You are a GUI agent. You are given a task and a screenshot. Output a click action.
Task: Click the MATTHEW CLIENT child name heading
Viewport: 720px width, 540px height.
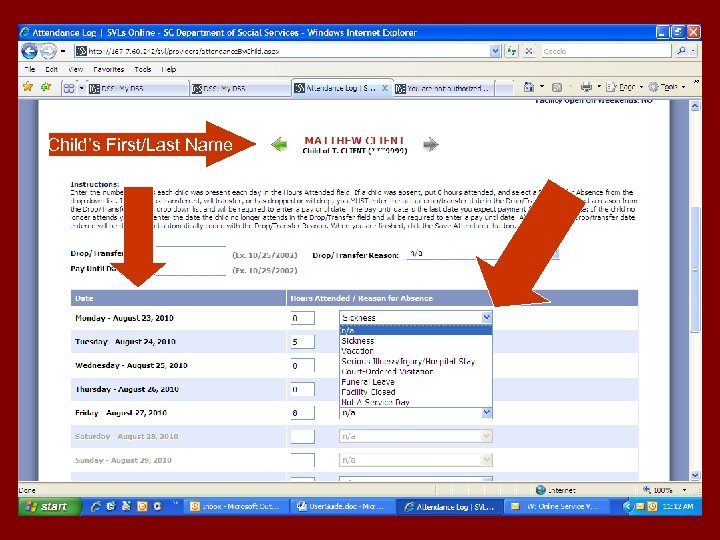354,140
